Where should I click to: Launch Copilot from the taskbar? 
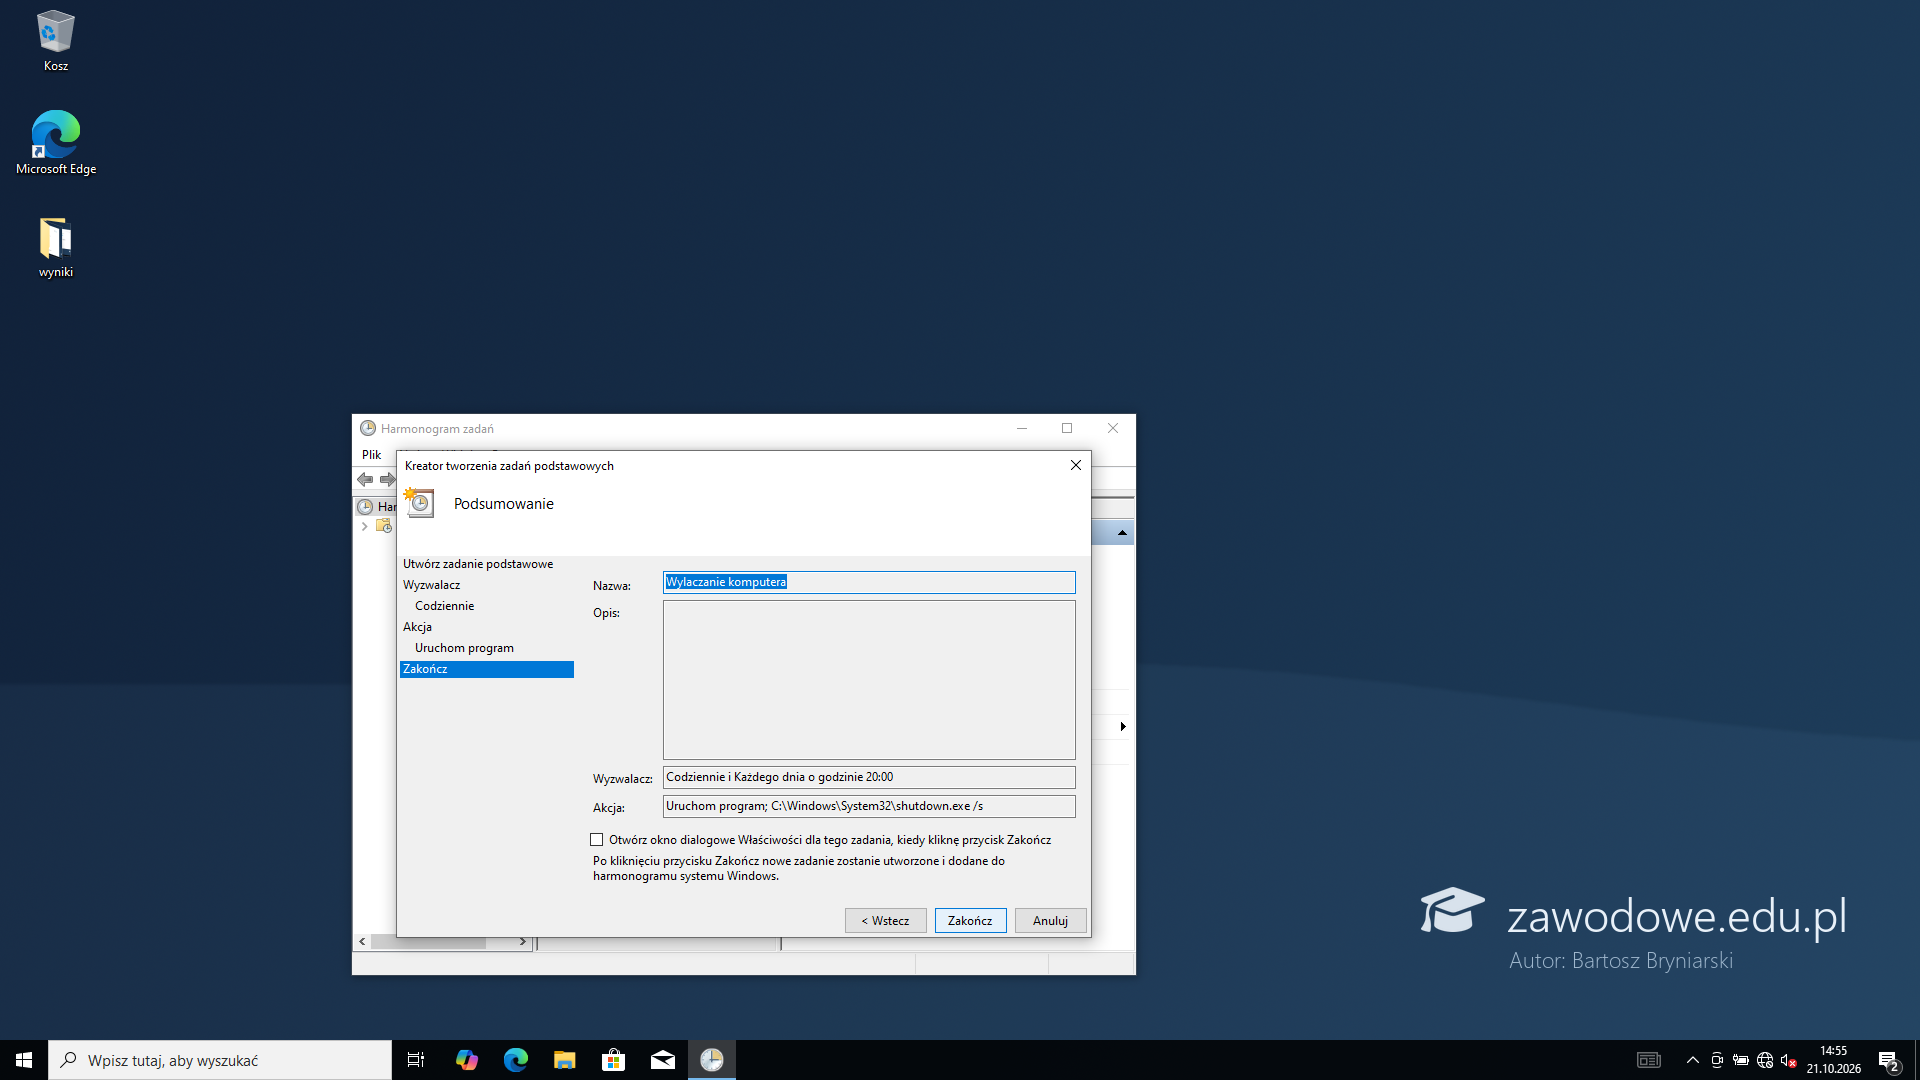tap(466, 1060)
